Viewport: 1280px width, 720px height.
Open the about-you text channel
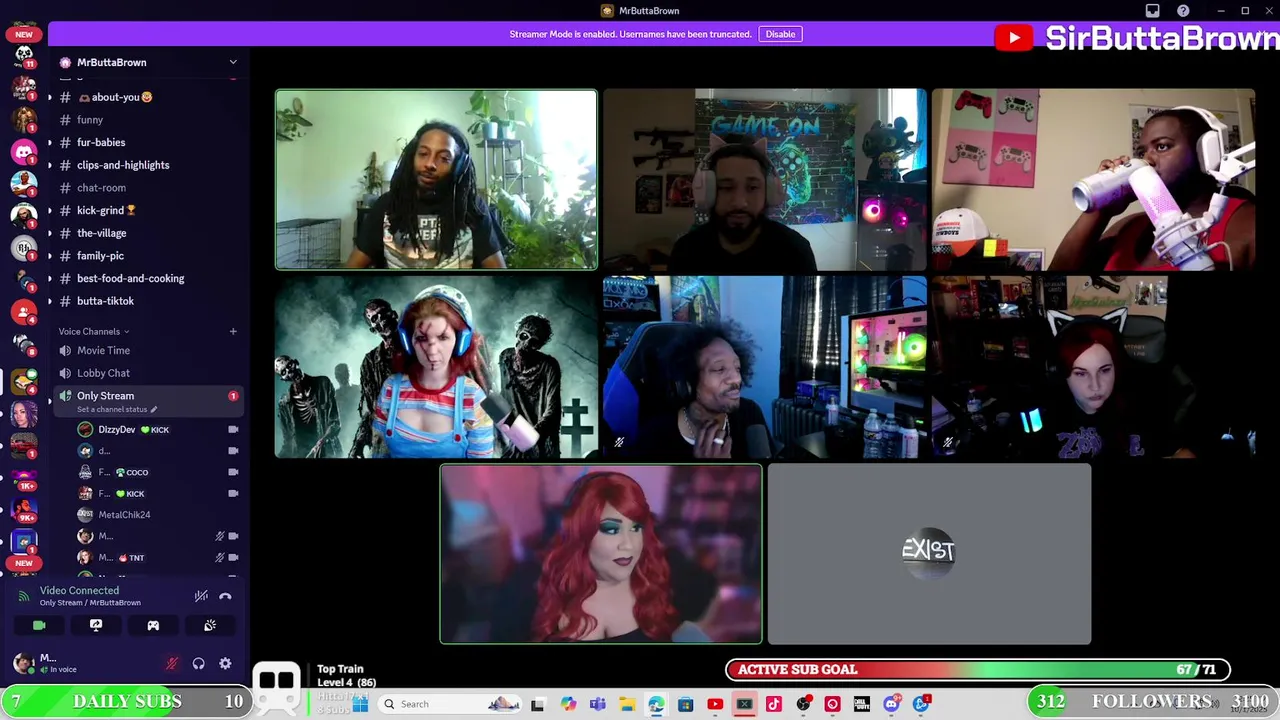tap(148, 97)
